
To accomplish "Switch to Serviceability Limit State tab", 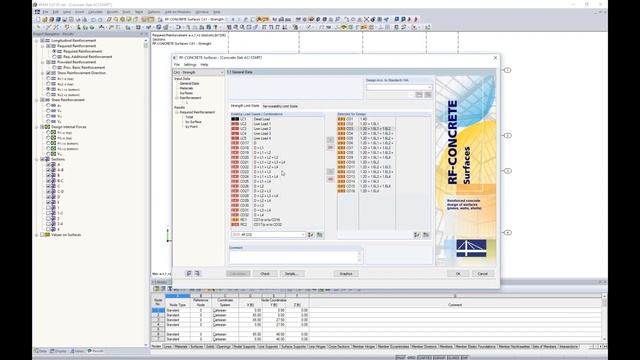I will 280,106.
